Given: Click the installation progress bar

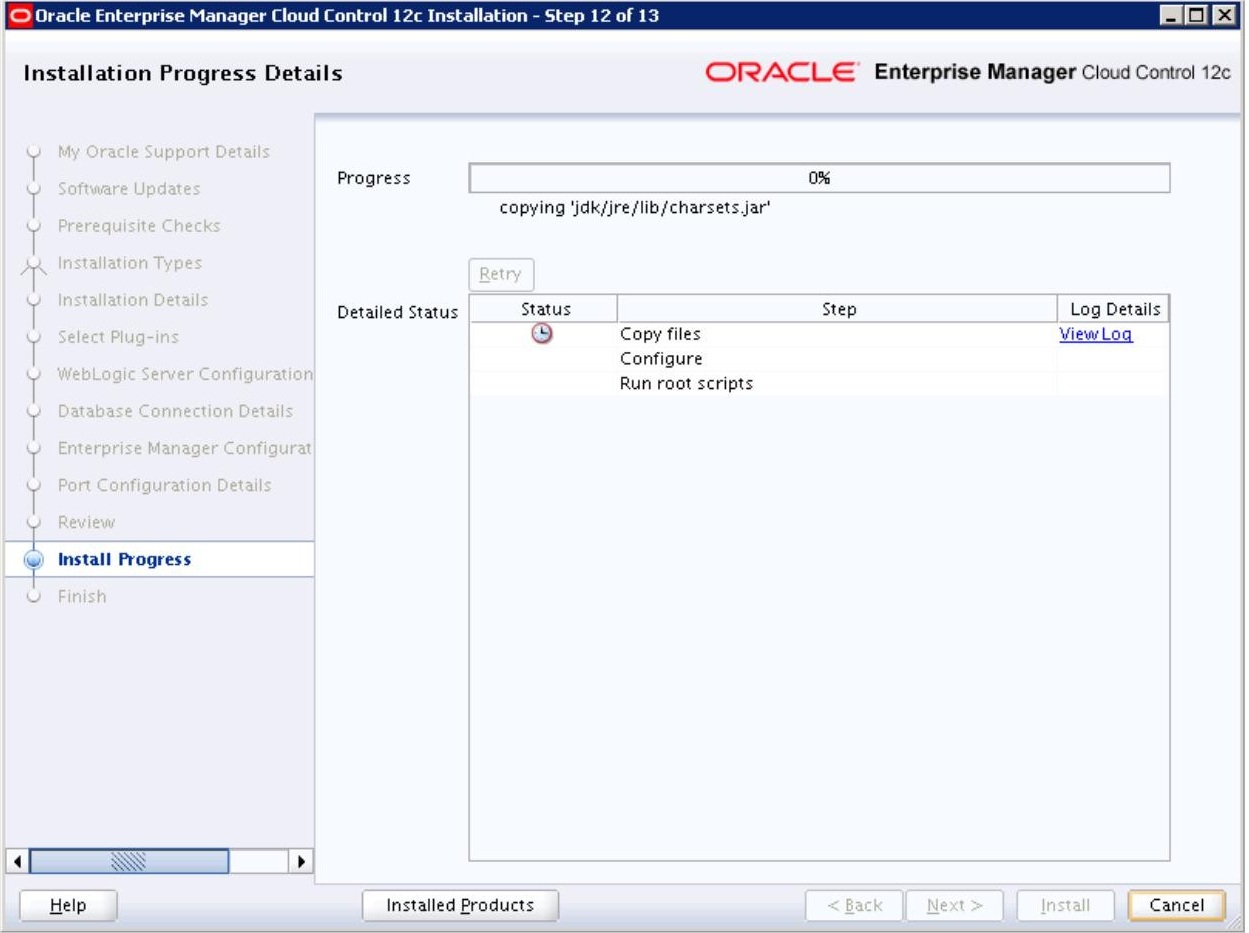Looking at the screenshot, I should pyautogui.click(x=819, y=178).
